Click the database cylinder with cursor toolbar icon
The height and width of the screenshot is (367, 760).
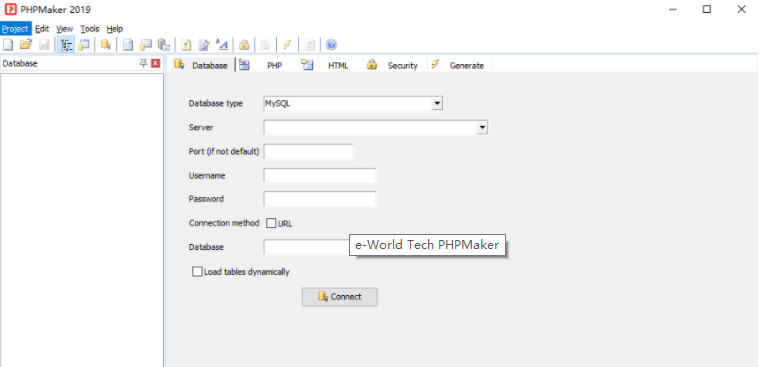click(106, 45)
